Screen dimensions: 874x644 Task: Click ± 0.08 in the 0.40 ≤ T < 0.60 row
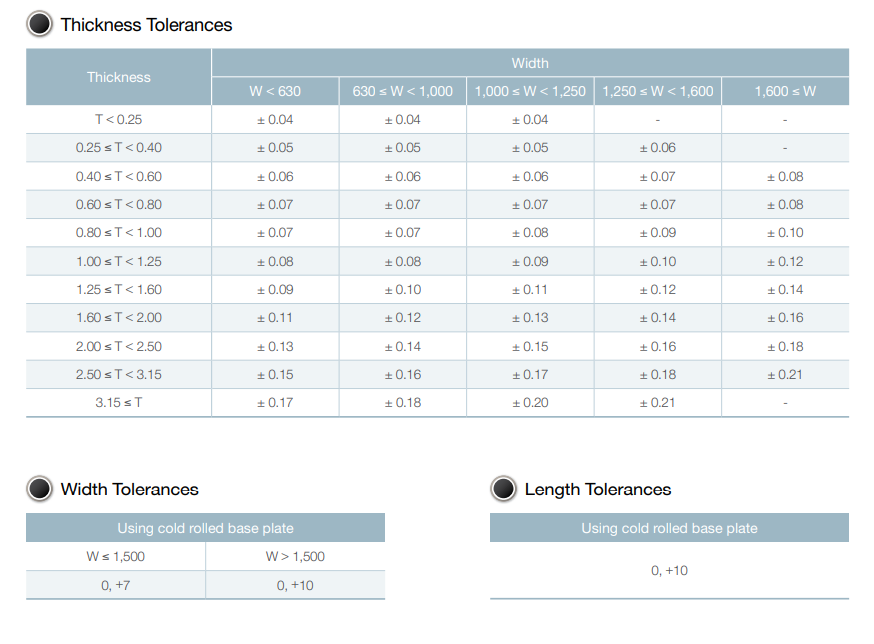(785, 177)
